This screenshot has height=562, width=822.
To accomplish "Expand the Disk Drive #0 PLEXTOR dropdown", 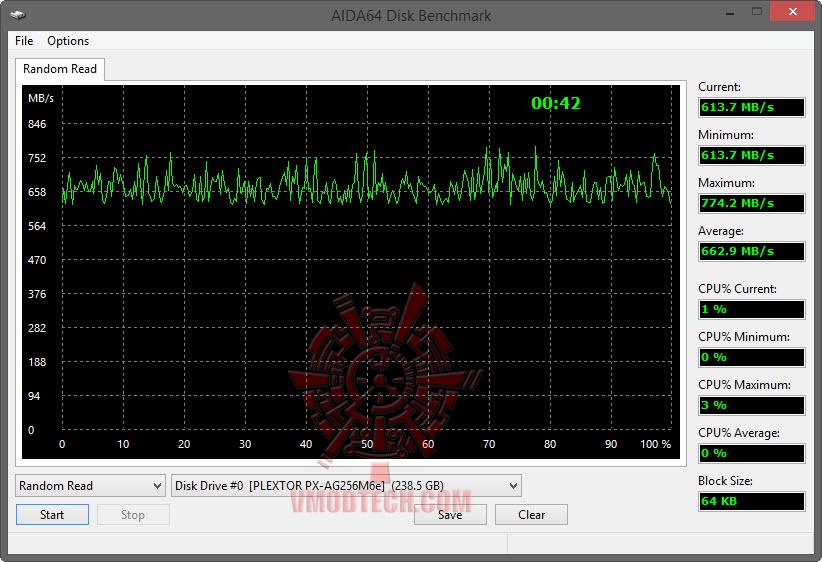I will click(347, 485).
